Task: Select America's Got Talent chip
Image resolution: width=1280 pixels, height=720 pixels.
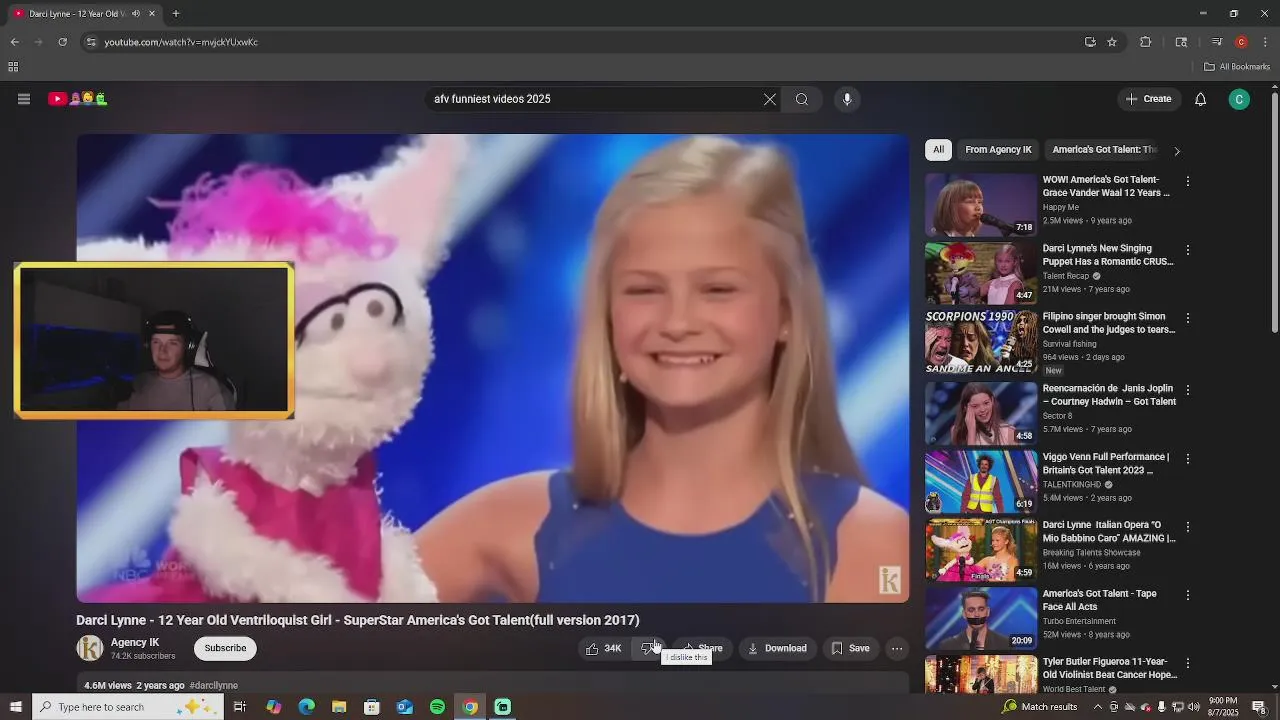Action: click(1104, 150)
